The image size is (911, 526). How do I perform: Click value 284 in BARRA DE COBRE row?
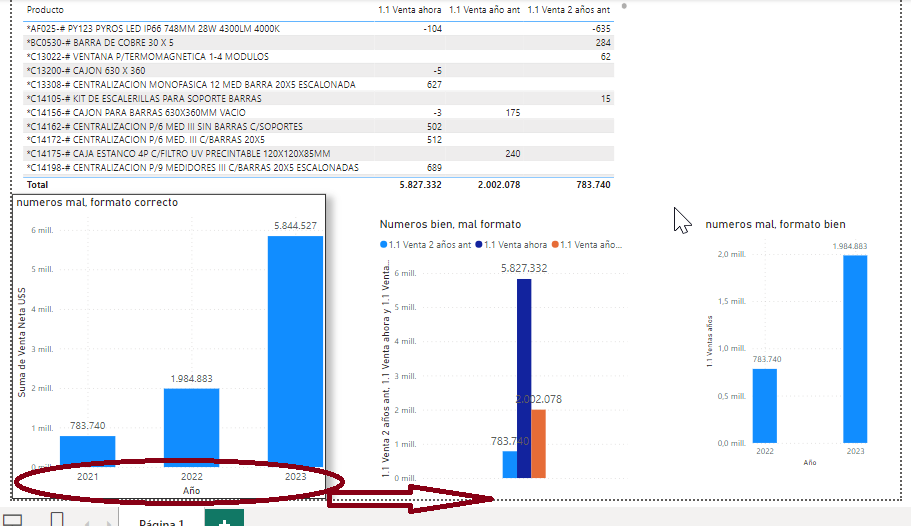(x=603, y=42)
